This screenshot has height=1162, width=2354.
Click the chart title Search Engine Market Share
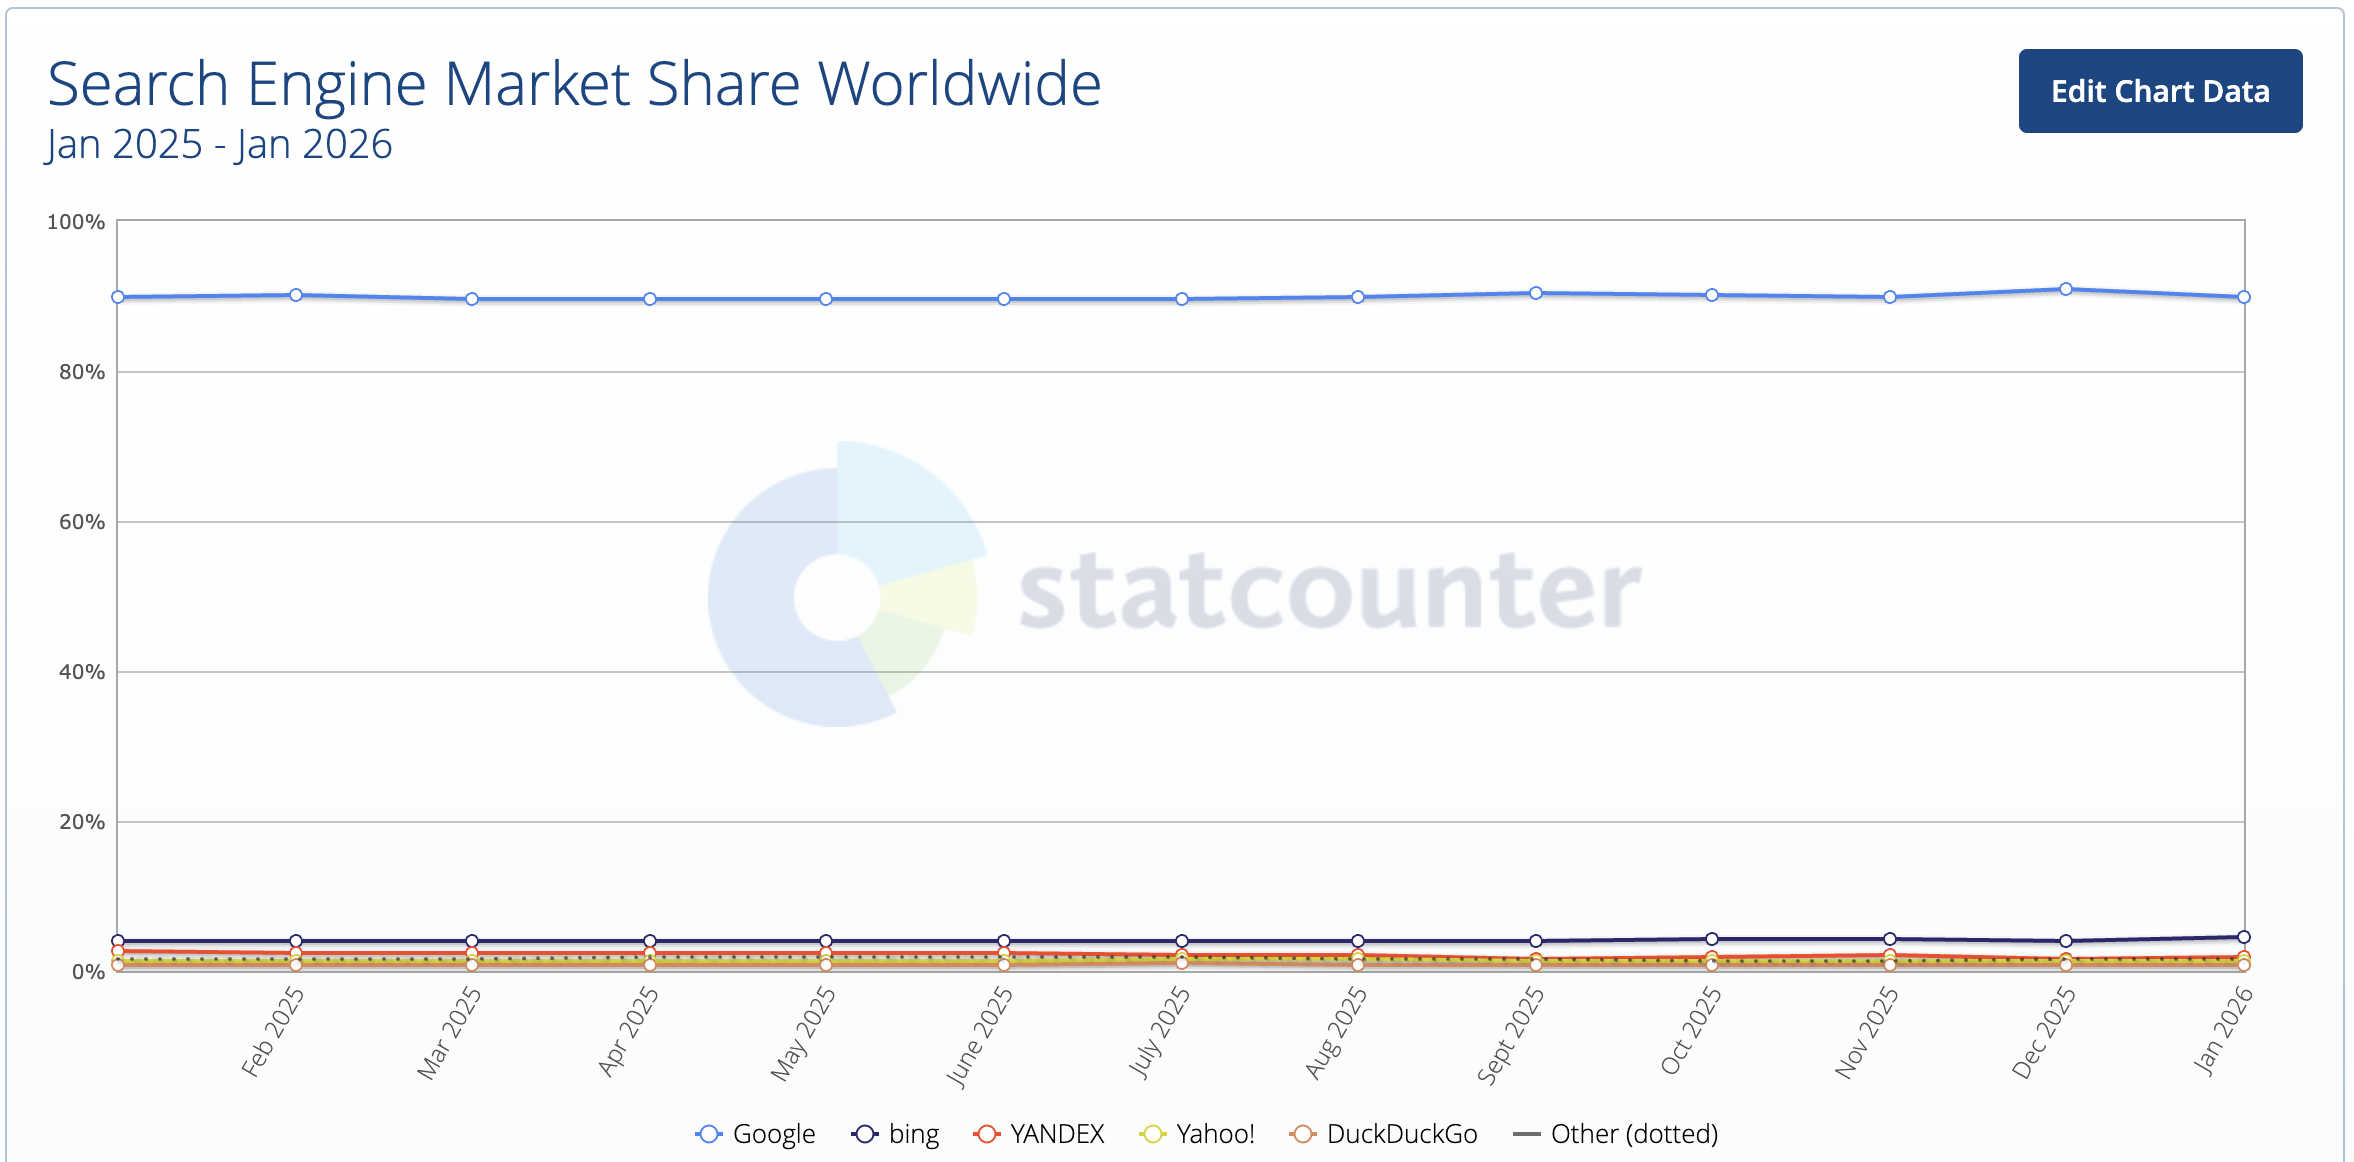[x=574, y=83]
